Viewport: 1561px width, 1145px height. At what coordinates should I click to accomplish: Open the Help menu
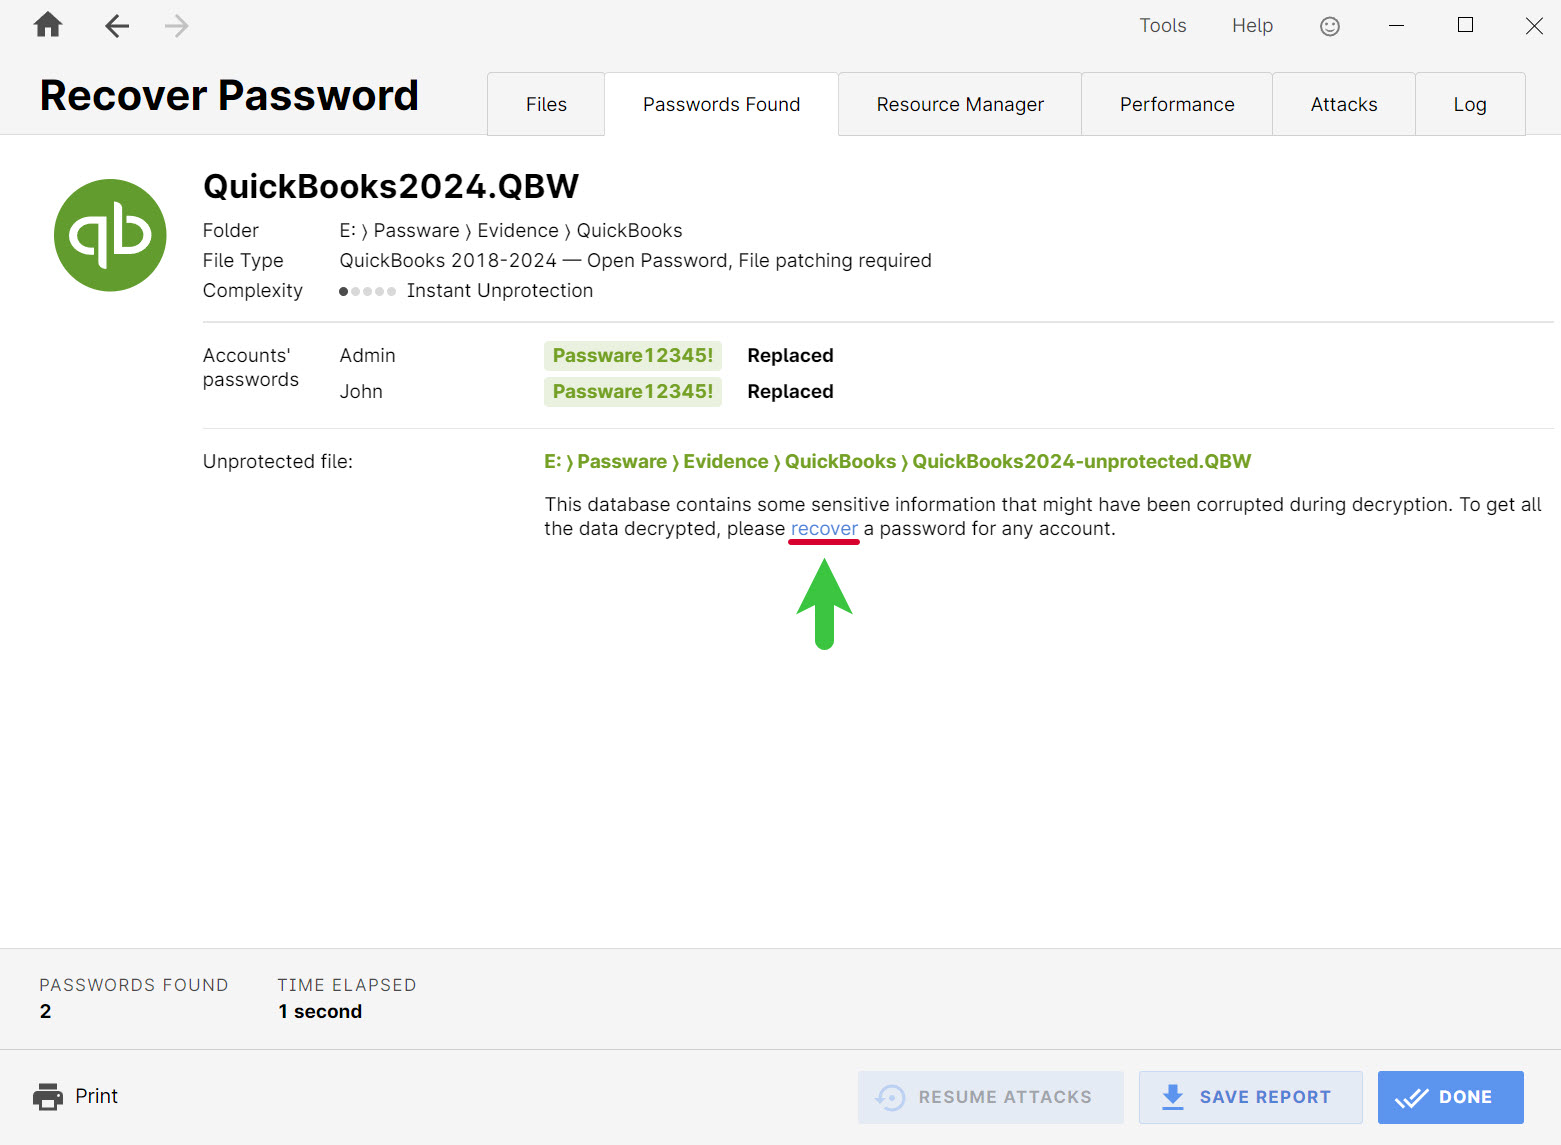pyautogui.click(x=1251, y=25)
